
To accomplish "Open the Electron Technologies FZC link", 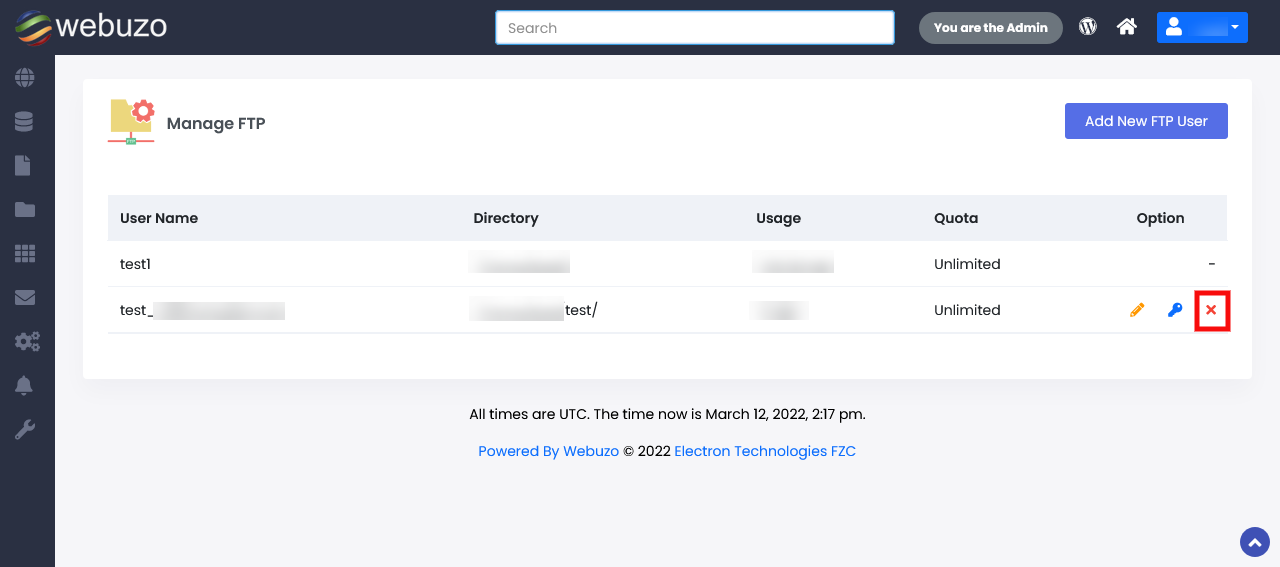I will (765, 451).
